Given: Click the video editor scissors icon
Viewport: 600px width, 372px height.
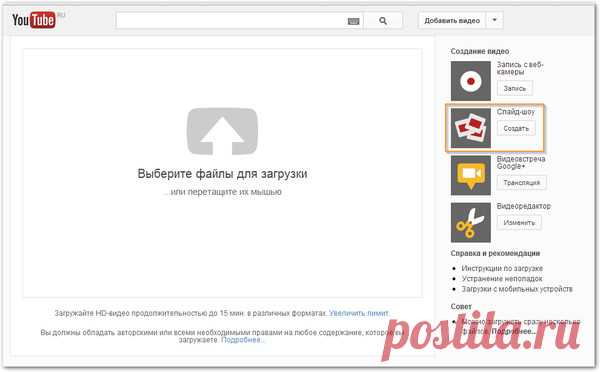Looking at the screenshot, I should pos(471,222).
